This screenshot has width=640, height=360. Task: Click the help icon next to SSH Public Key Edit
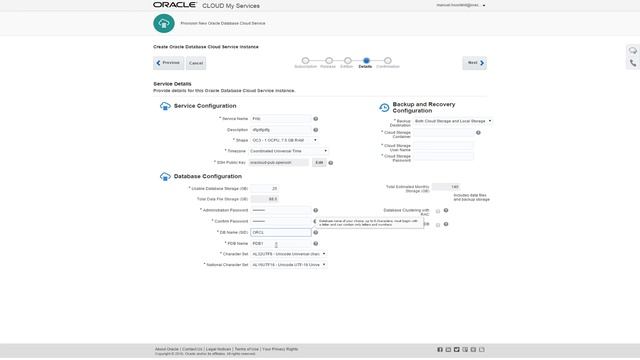tap(331, 163)
